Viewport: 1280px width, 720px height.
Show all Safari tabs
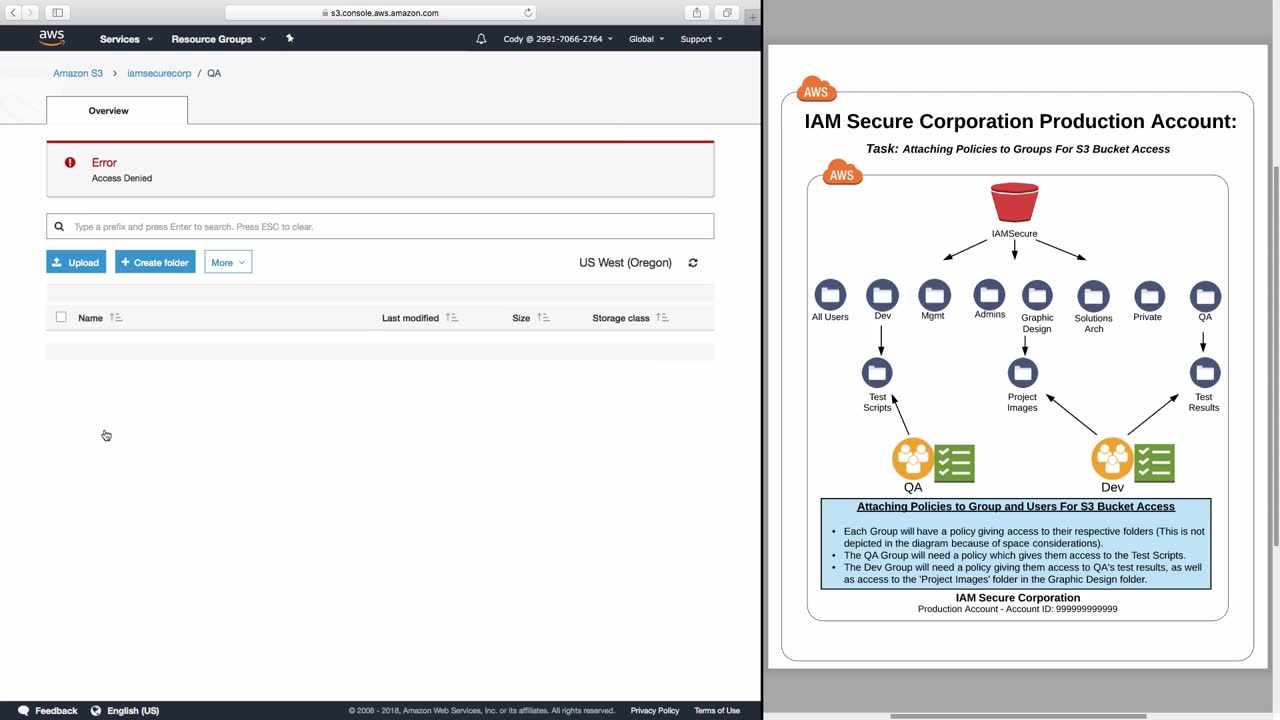coord(727,12)
